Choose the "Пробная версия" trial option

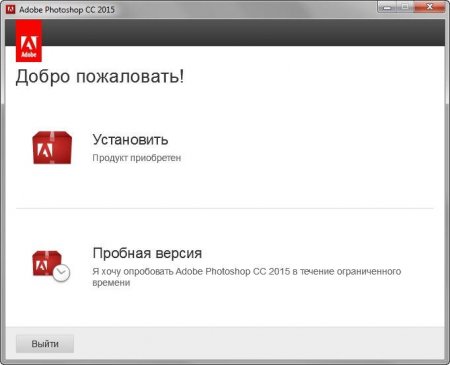click(147, 253)
